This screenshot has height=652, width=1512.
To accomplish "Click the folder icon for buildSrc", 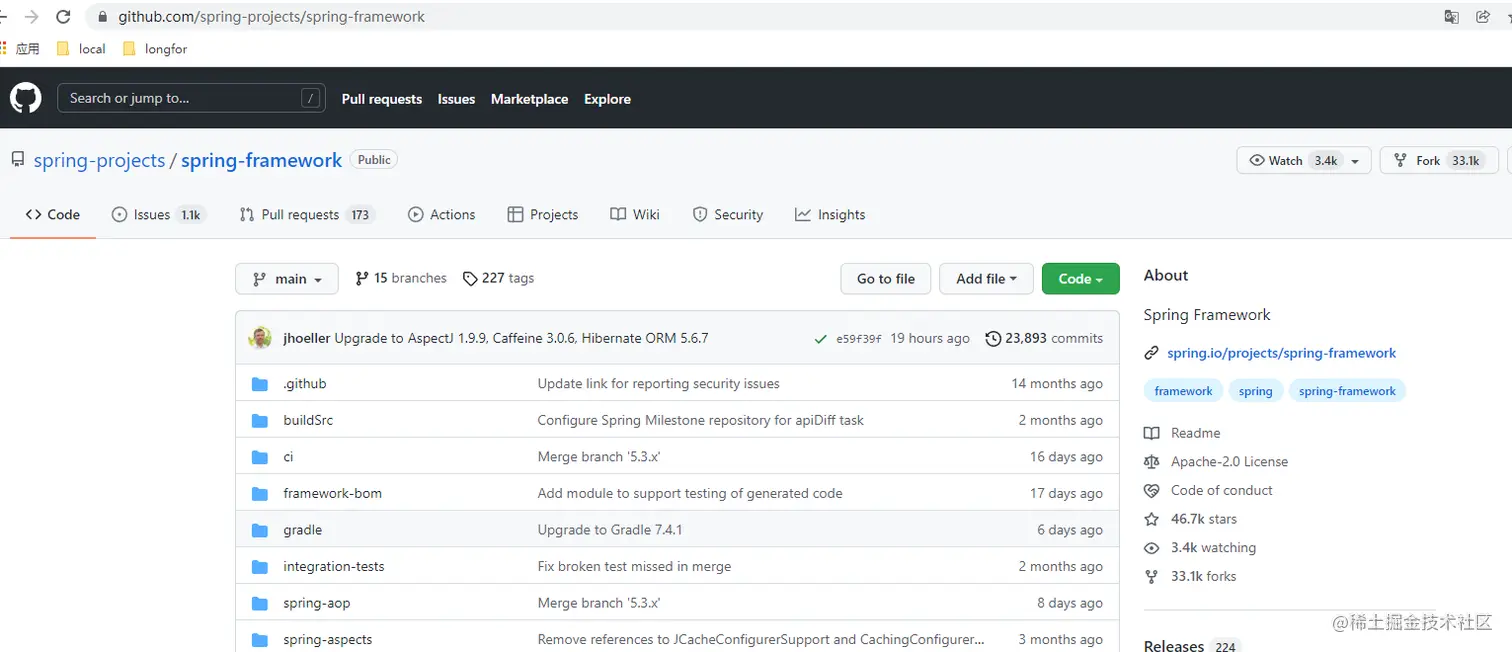I will [x=260, y=420].
